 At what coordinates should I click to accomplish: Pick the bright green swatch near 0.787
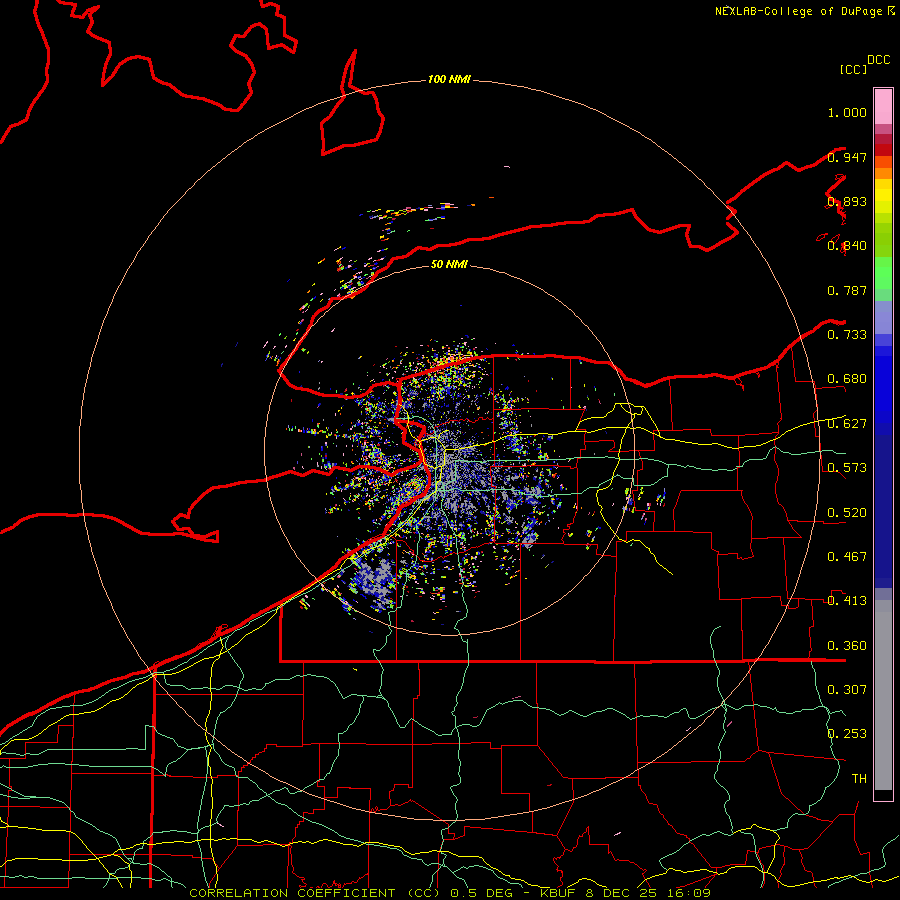point(883,273)
